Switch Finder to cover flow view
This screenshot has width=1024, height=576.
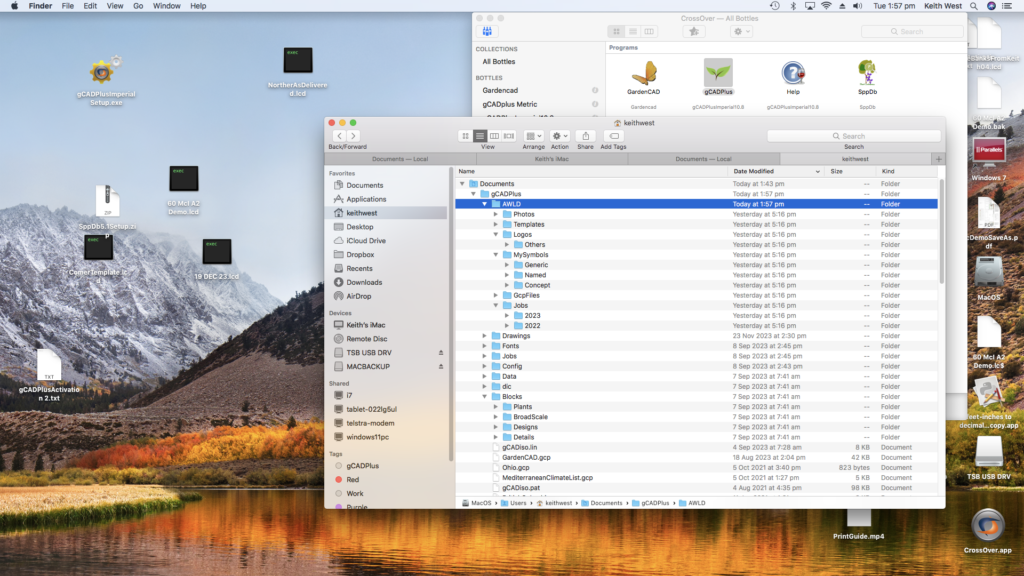coord(509,136)
